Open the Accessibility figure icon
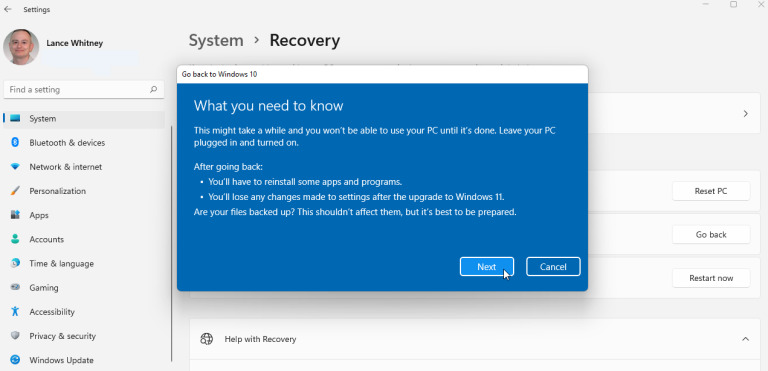Image resolution: width=768 pixels, height=371 pixels. coord(15,312)
